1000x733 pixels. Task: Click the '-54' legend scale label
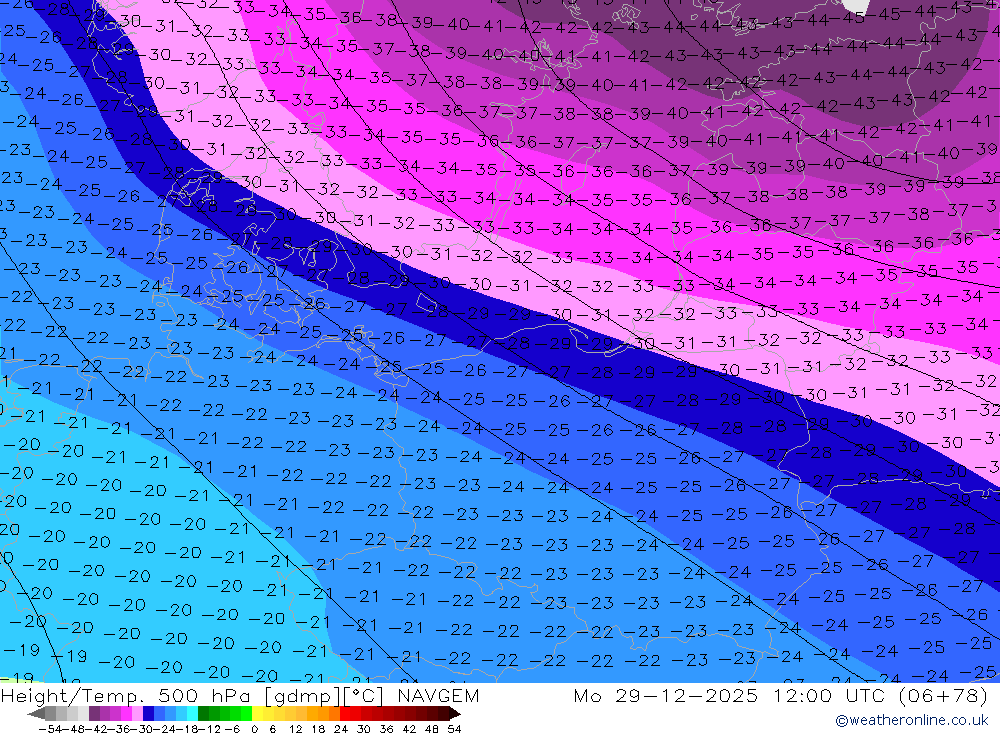(x=51, y=729)
